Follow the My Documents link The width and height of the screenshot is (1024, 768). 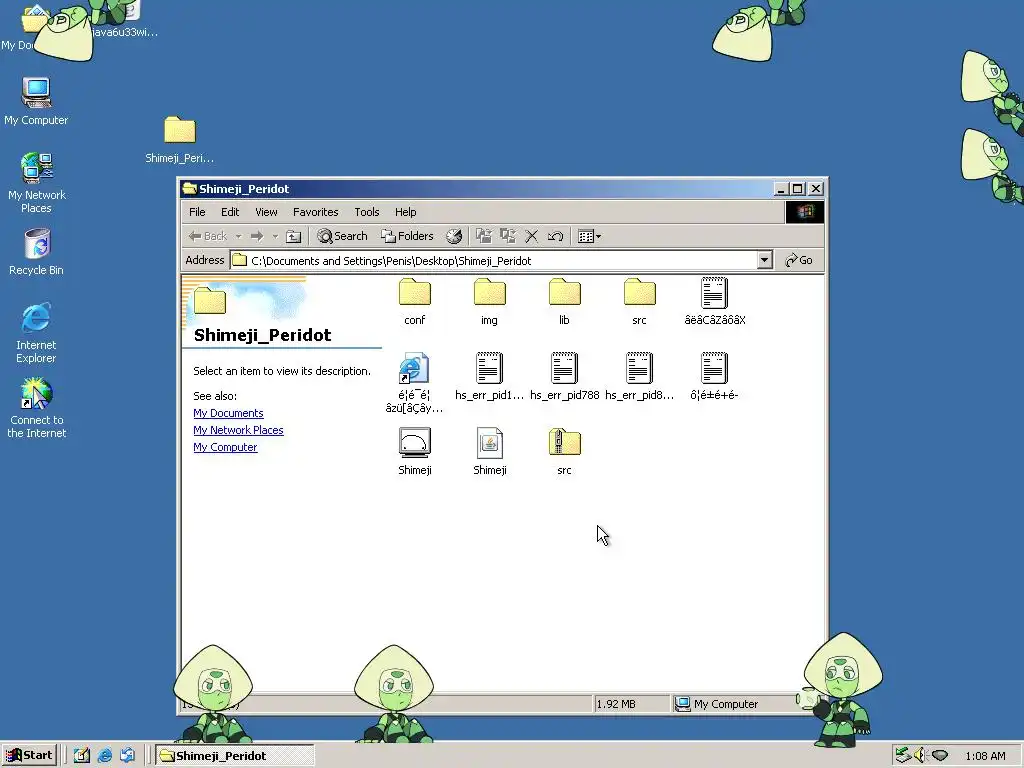(x=229, y=413)
